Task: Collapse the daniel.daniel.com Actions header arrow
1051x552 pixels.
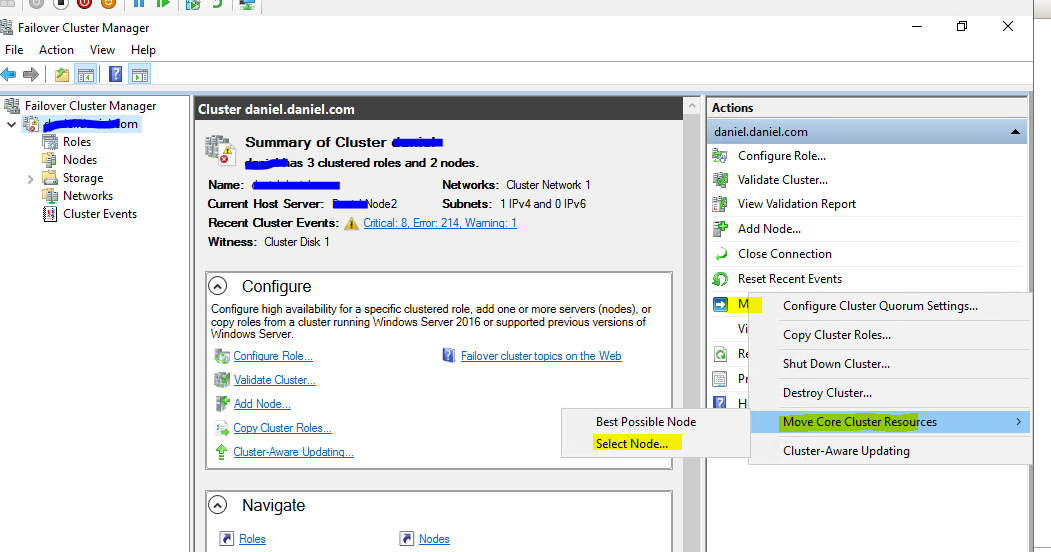Action: [1015, 132]
